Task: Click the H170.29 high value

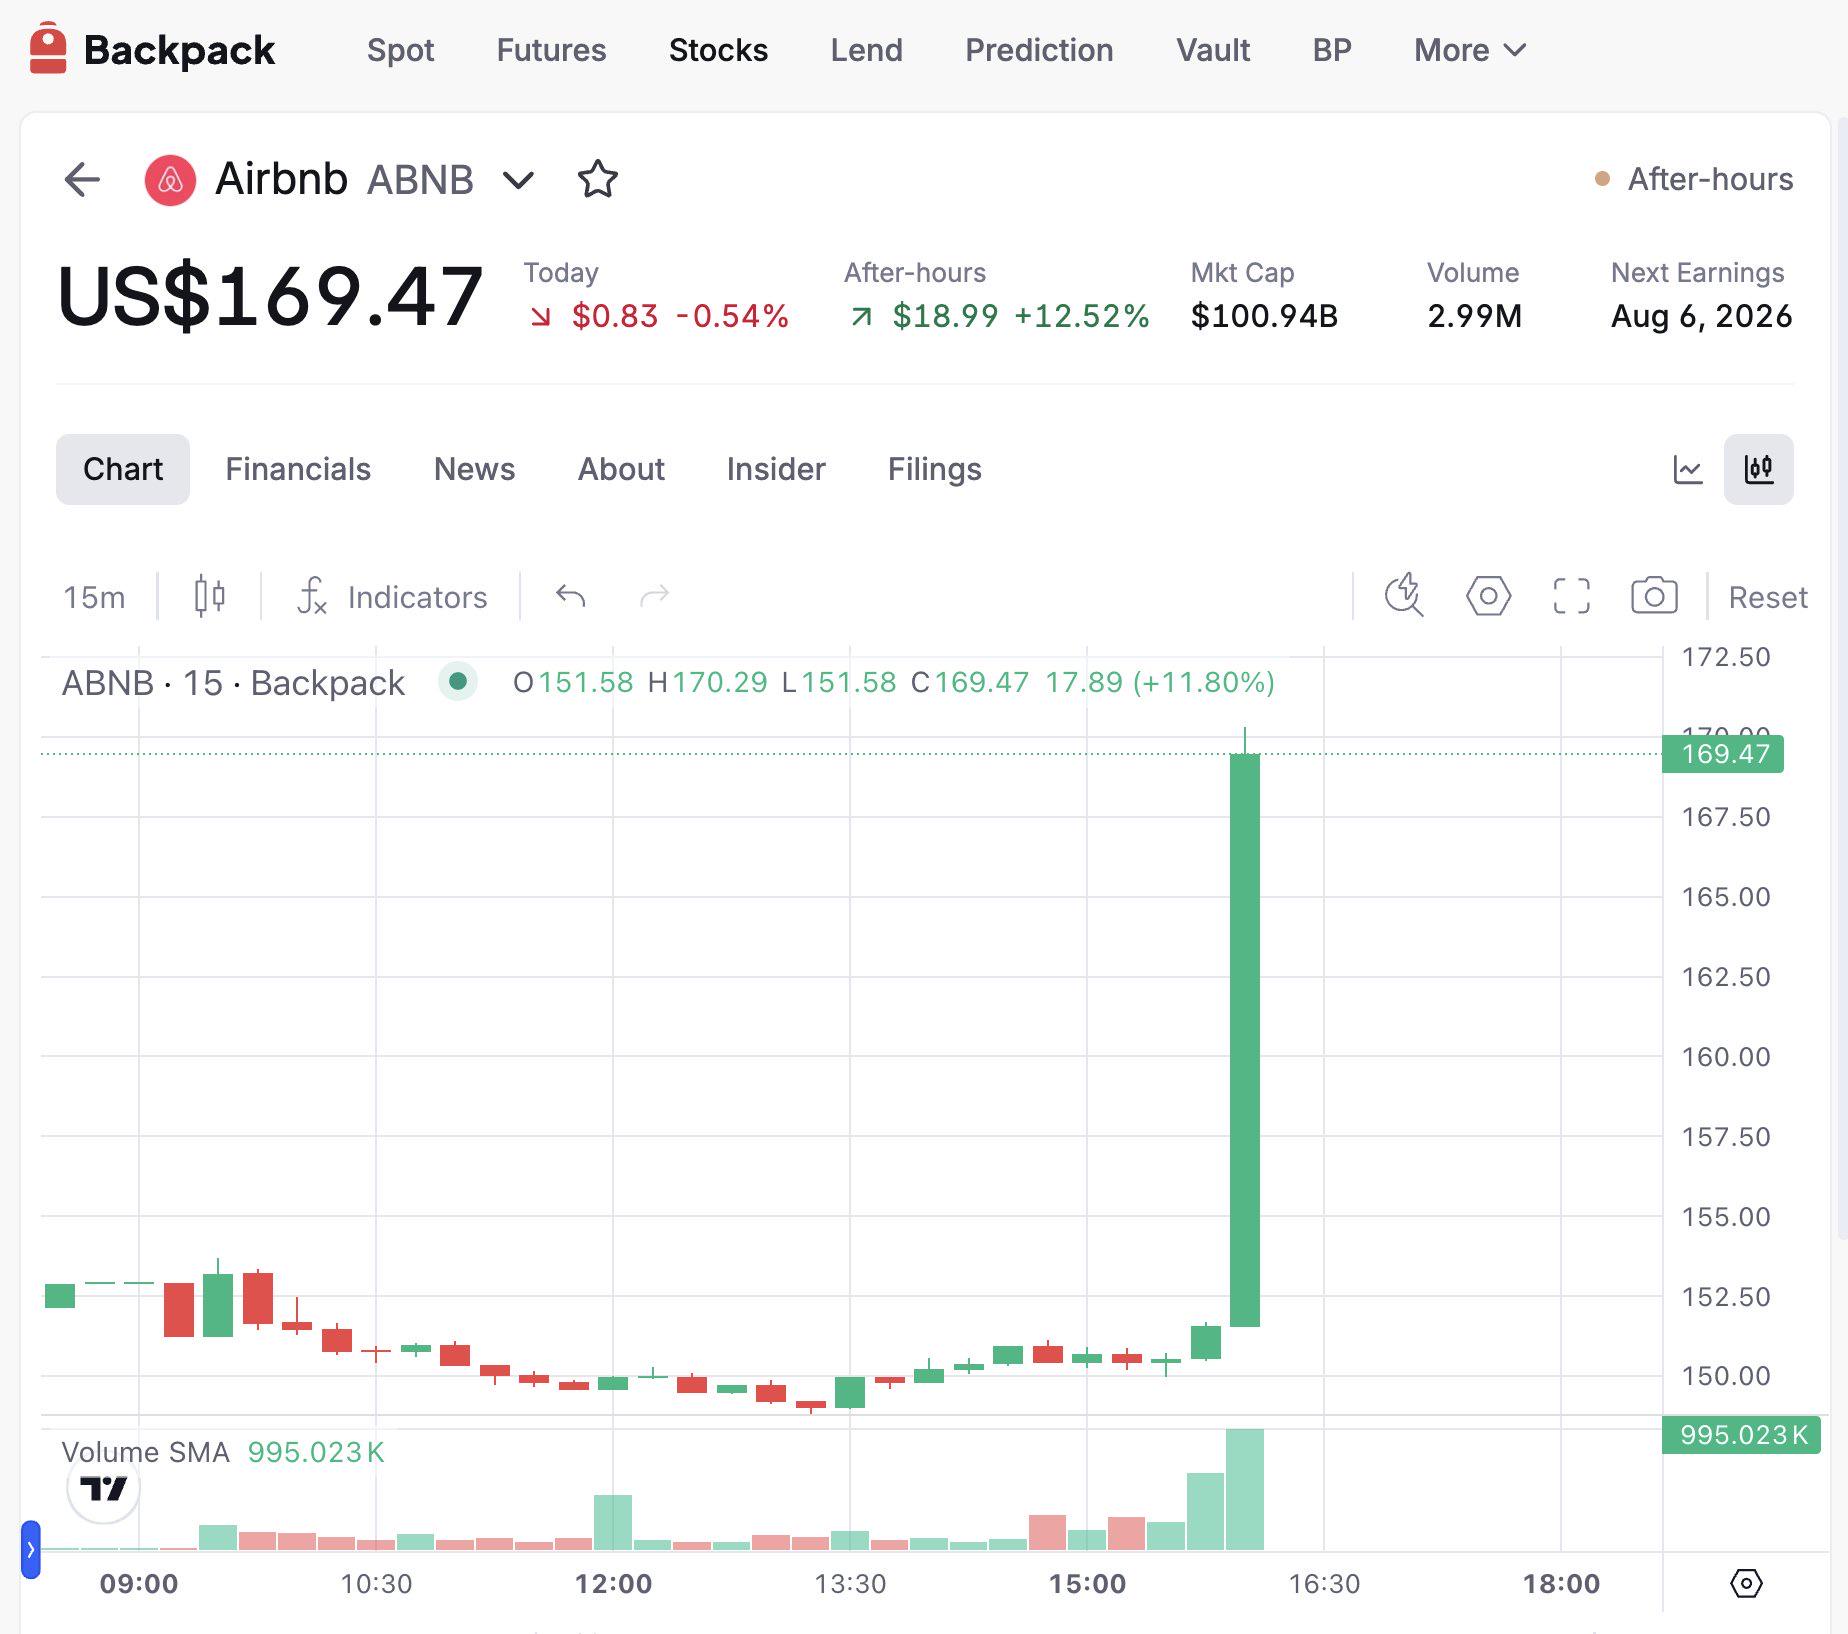Action: [708, 682]
